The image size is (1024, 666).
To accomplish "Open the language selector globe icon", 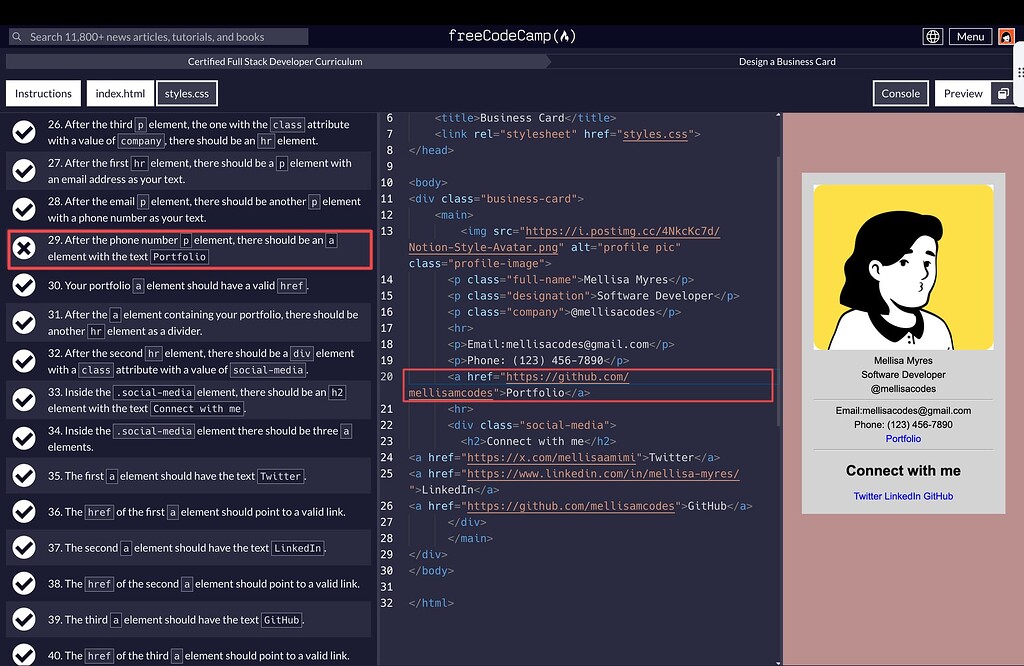I will pyautogui.click(x=932, y=35).
